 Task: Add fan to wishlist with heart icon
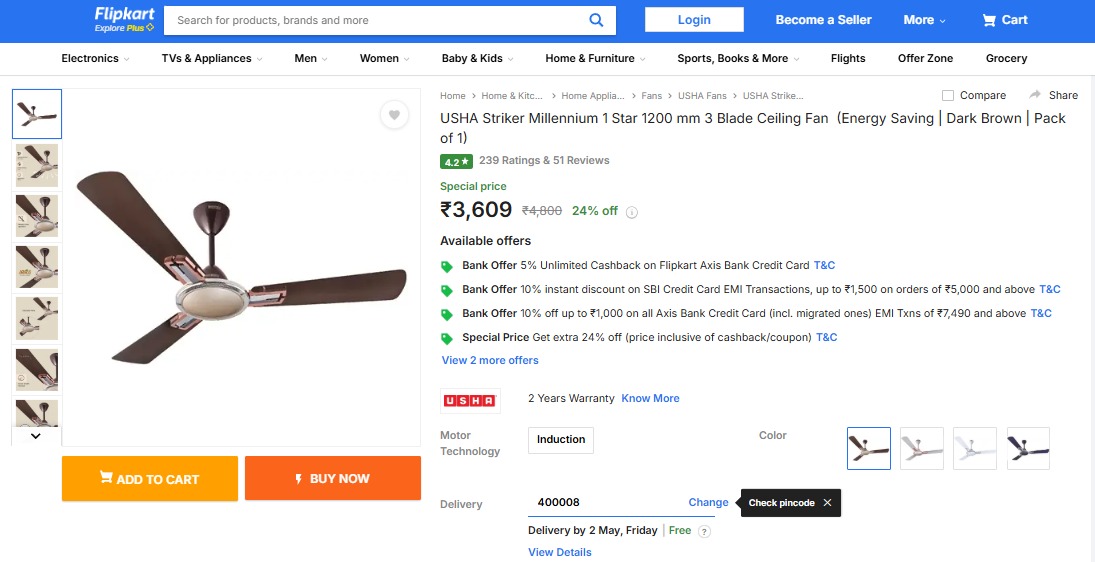pos(394,115)
